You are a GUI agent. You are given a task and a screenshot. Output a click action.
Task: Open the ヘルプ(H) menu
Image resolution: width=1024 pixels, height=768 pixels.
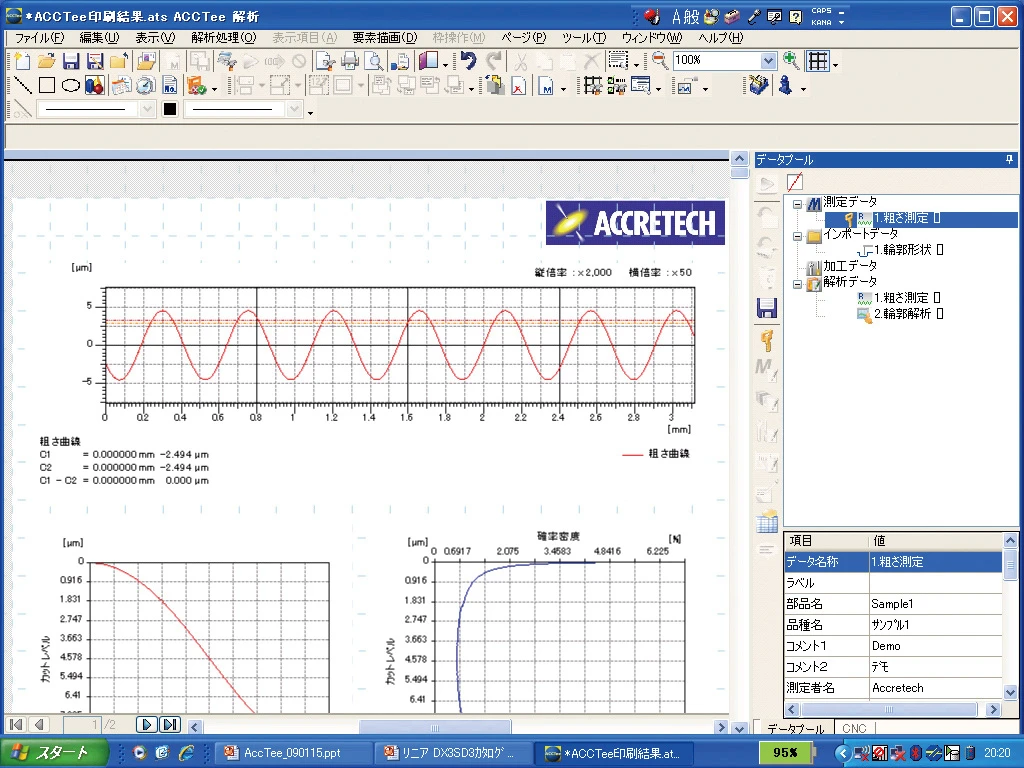[720, 38]
